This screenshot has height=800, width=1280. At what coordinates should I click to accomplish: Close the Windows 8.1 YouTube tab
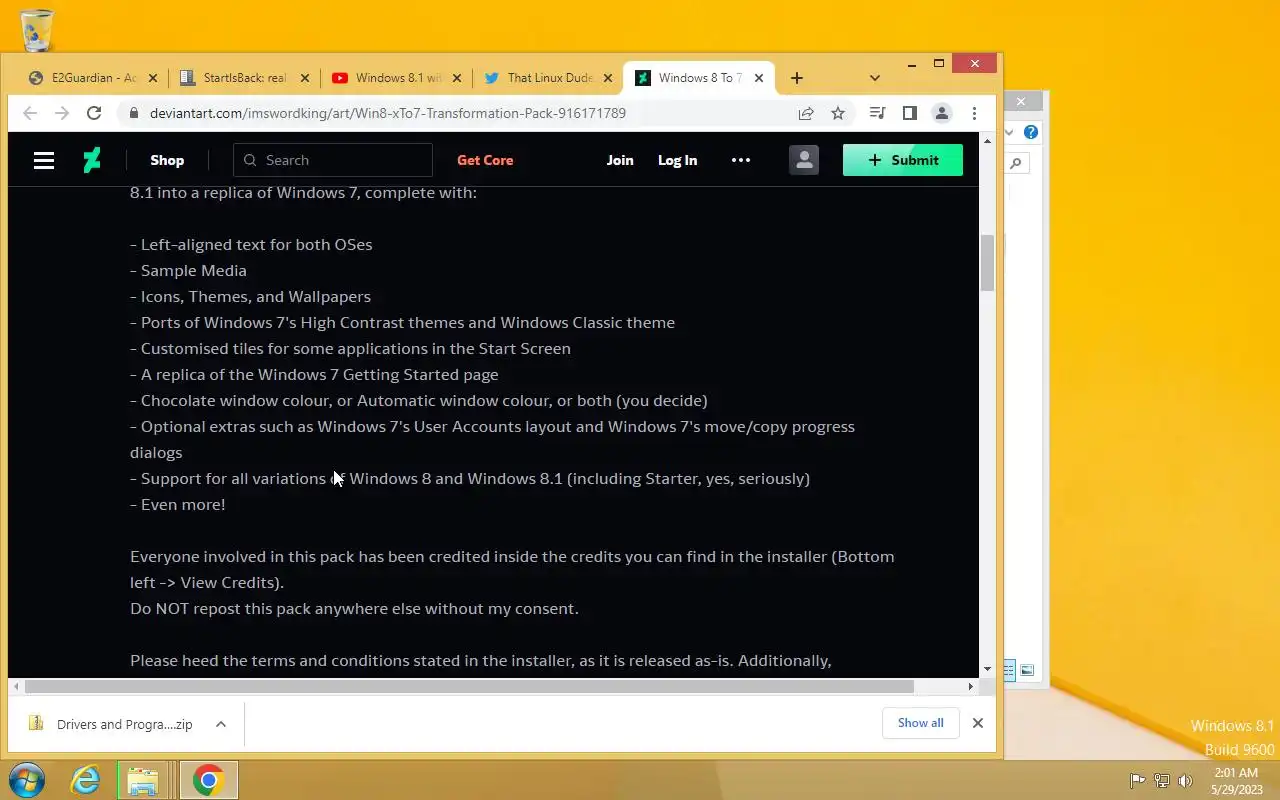pos(457,78)
